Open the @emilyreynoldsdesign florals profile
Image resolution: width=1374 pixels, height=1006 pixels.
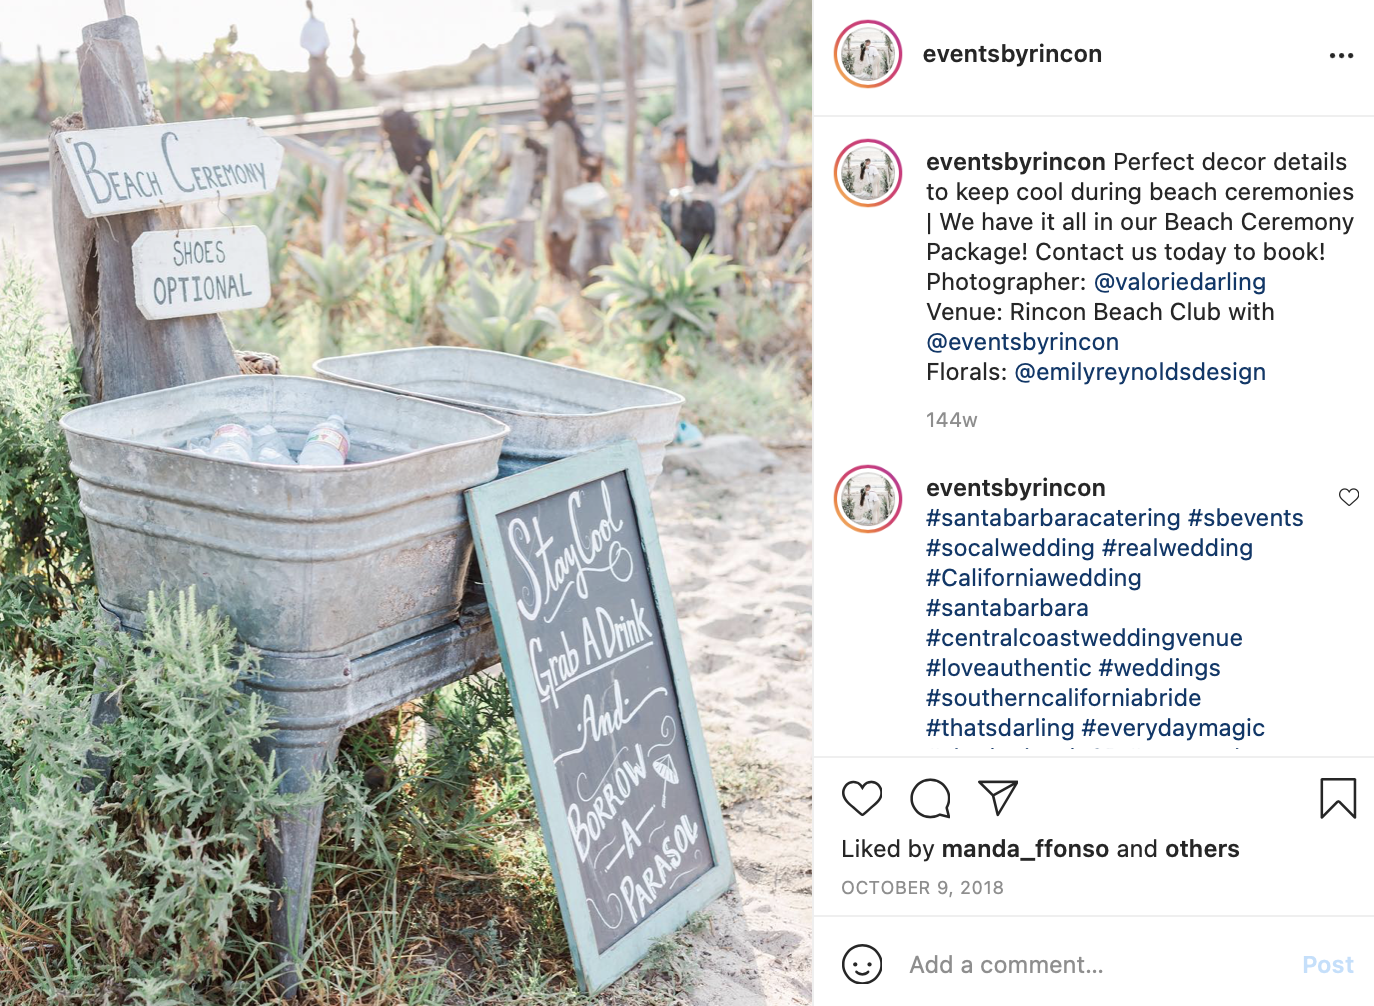coord(1140,372)
